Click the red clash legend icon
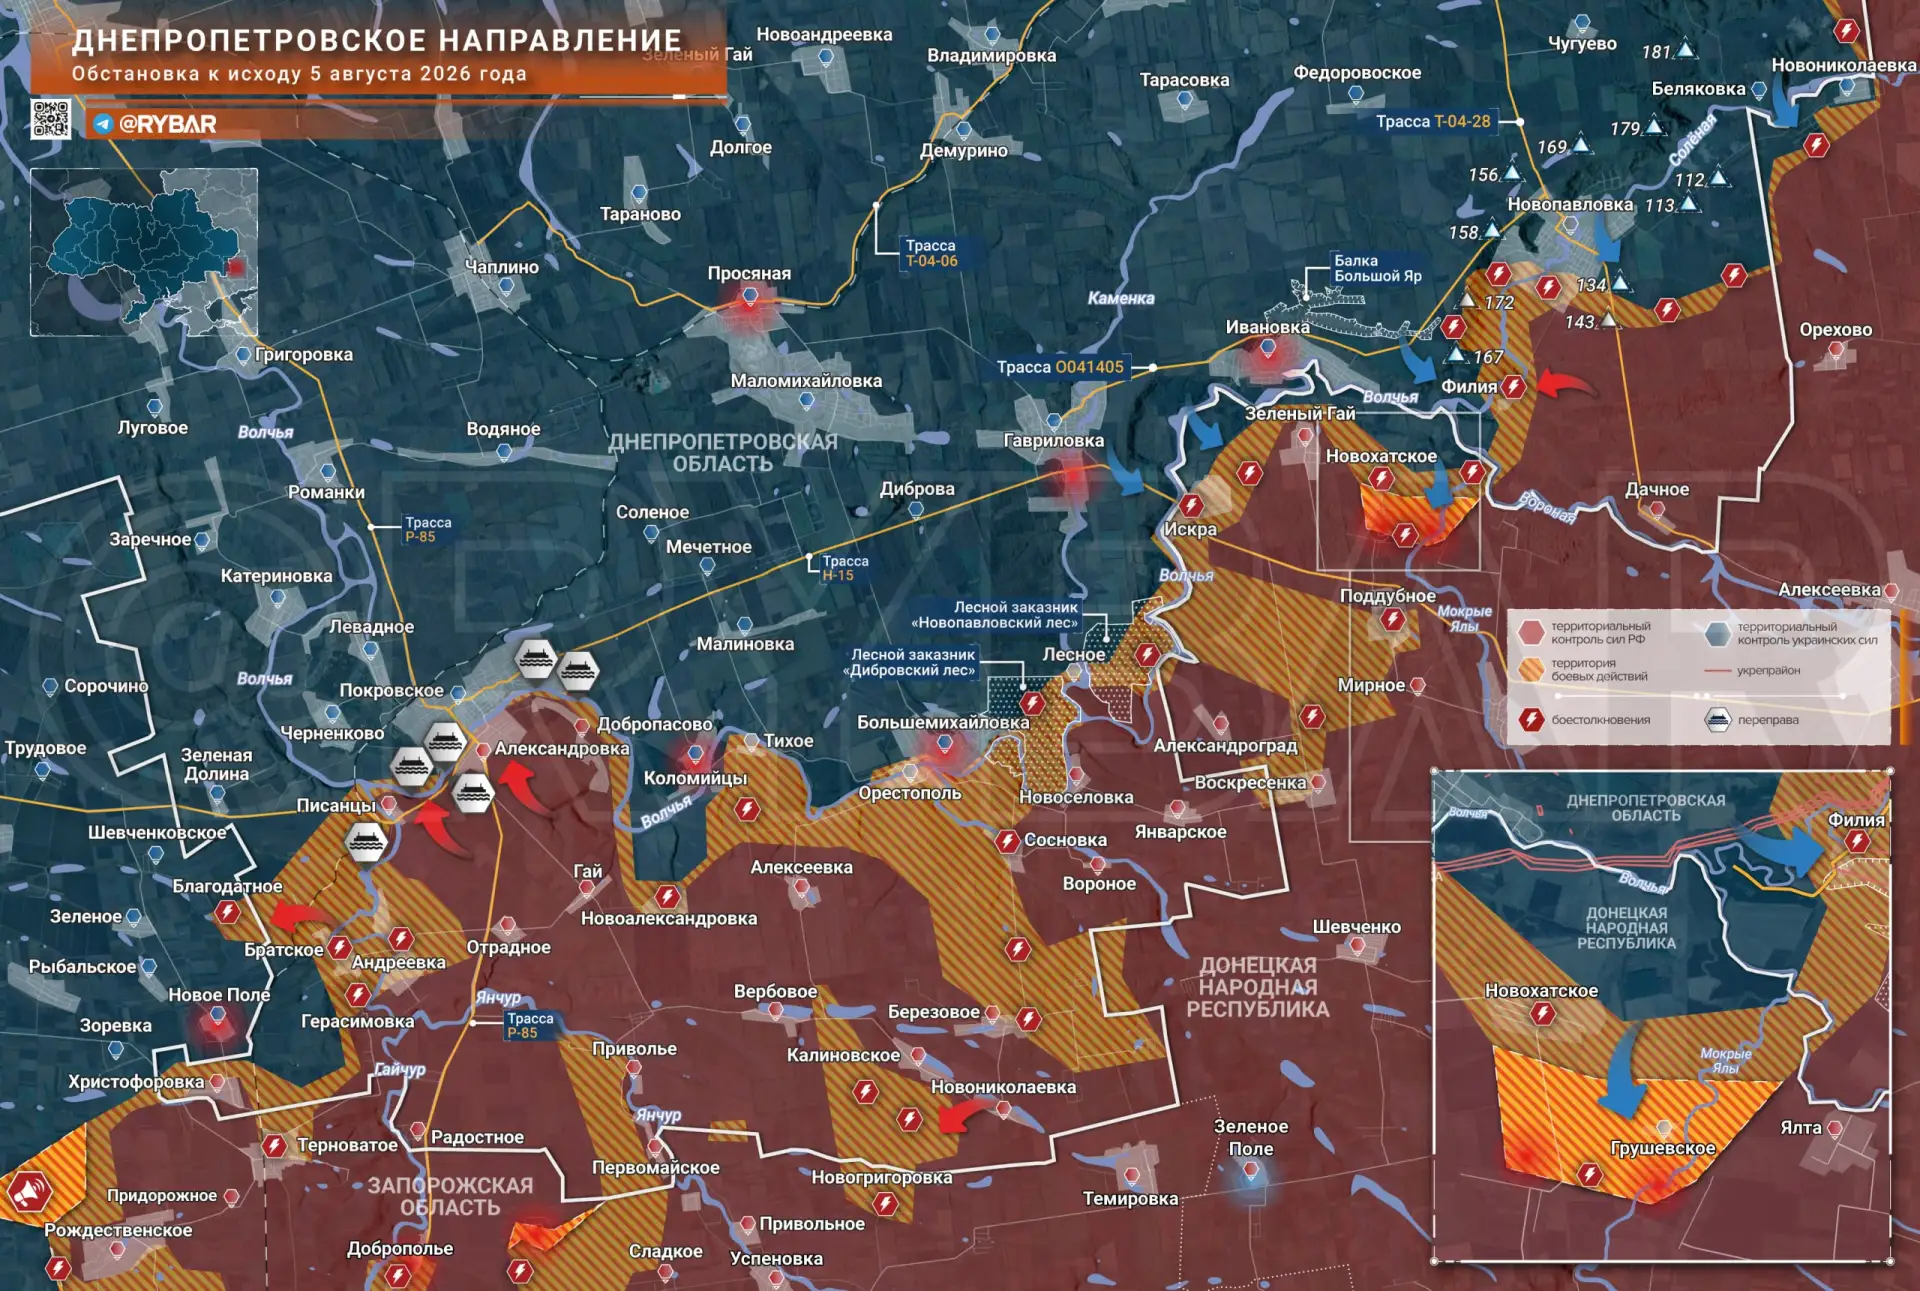Viewport: 1920px width, 1291px height. click(x=1530, y=720)
